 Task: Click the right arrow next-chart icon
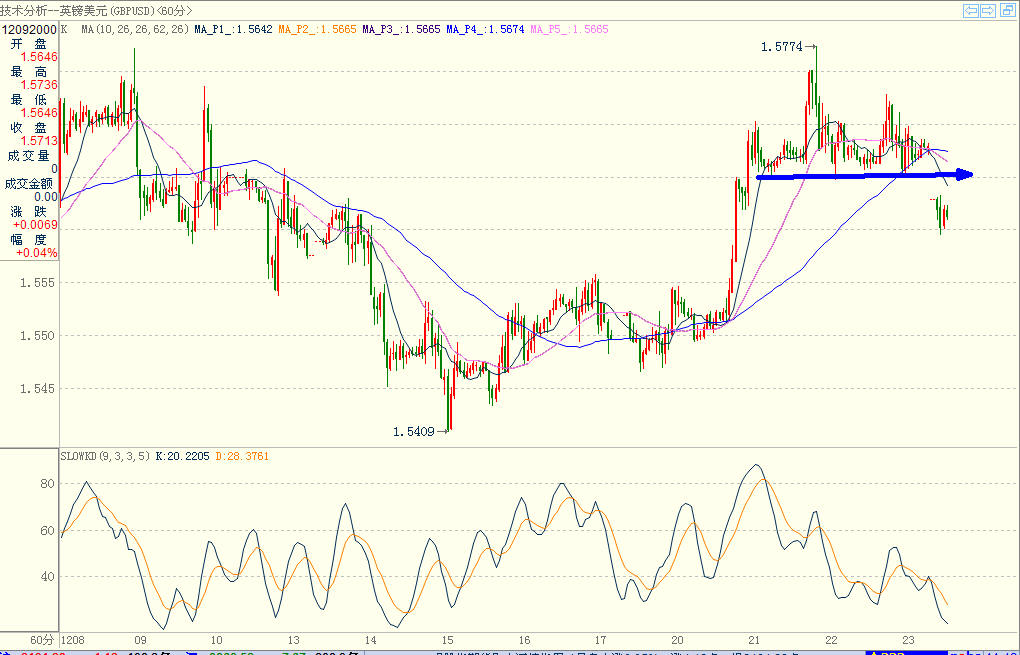click(988, 10)
